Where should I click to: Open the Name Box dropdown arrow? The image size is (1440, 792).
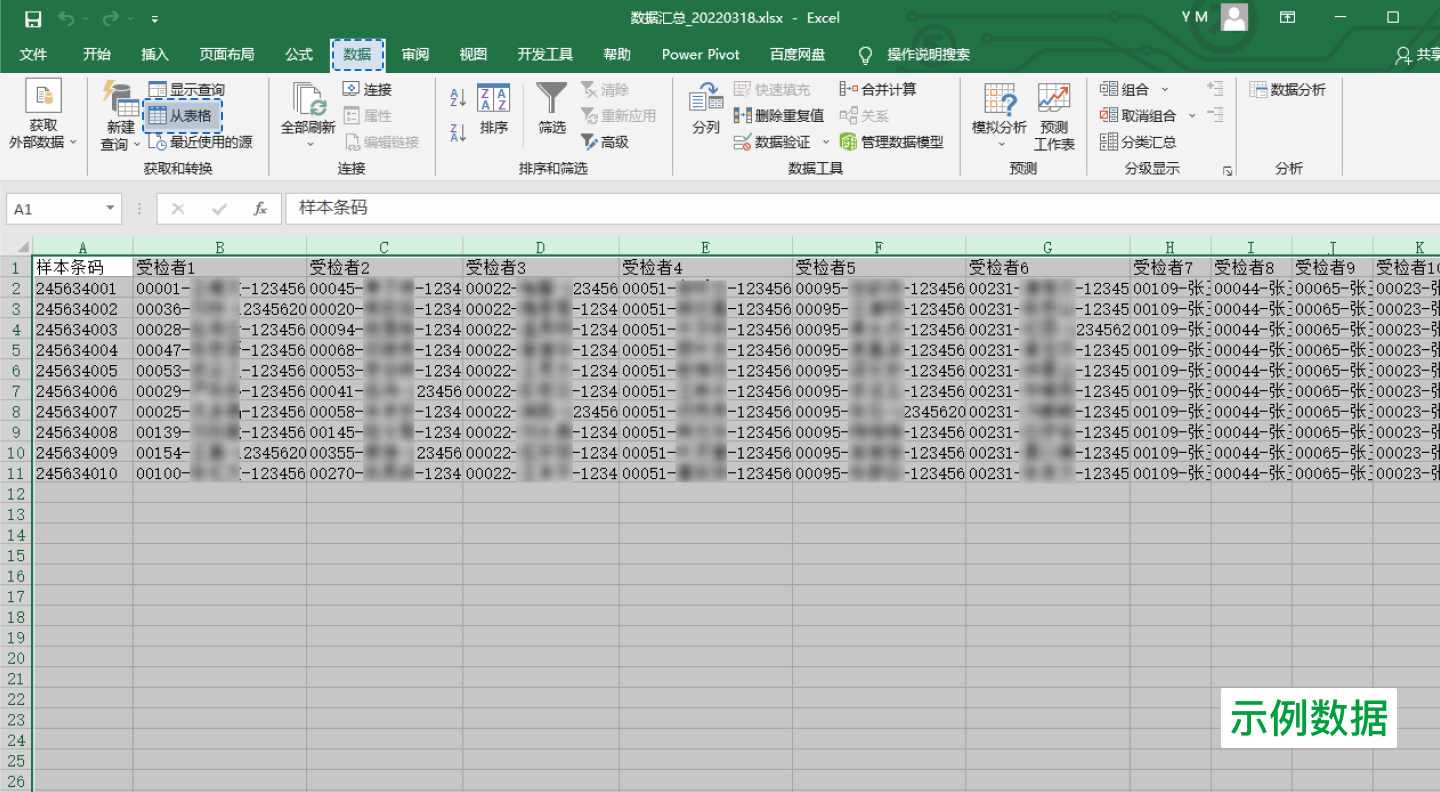click(111, 209)
